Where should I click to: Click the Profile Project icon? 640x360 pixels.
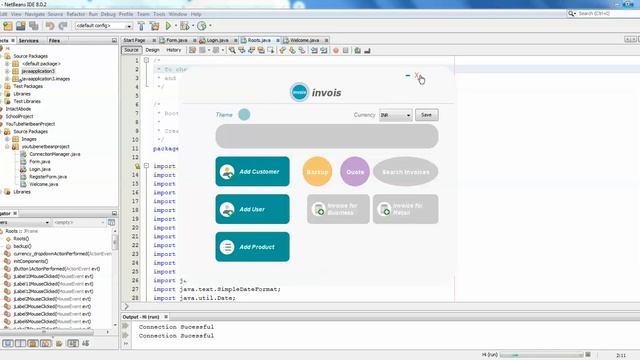coord(202,26)
